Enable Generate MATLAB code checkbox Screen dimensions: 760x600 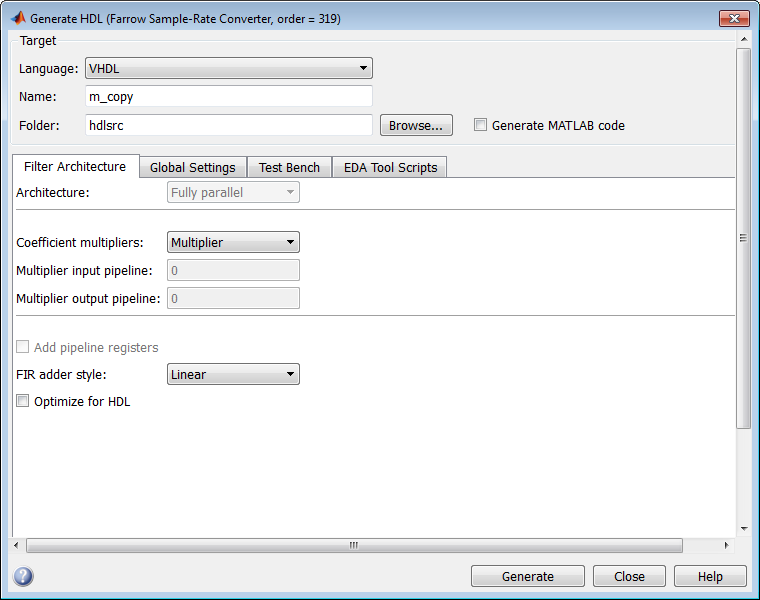coord(480,125)
